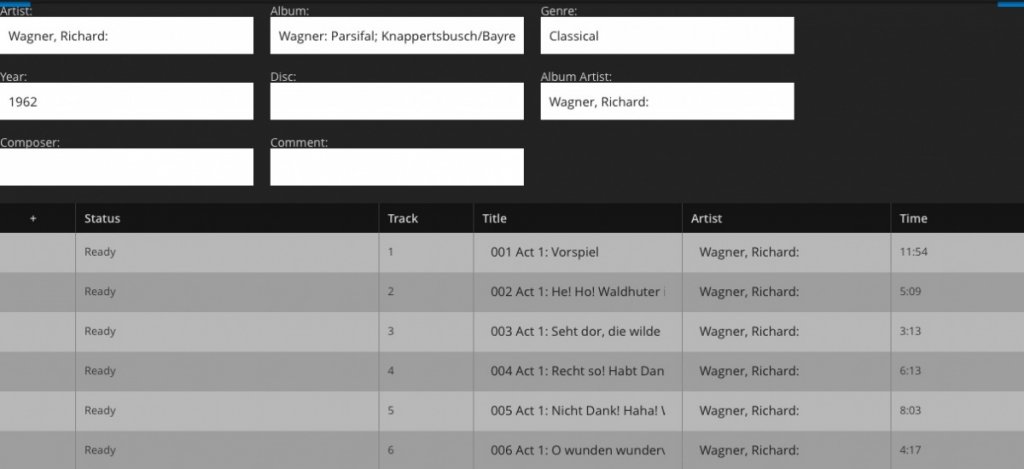Focus the empty Comment field
Viewport: 1024px width, 469px height.
(397, 167)
